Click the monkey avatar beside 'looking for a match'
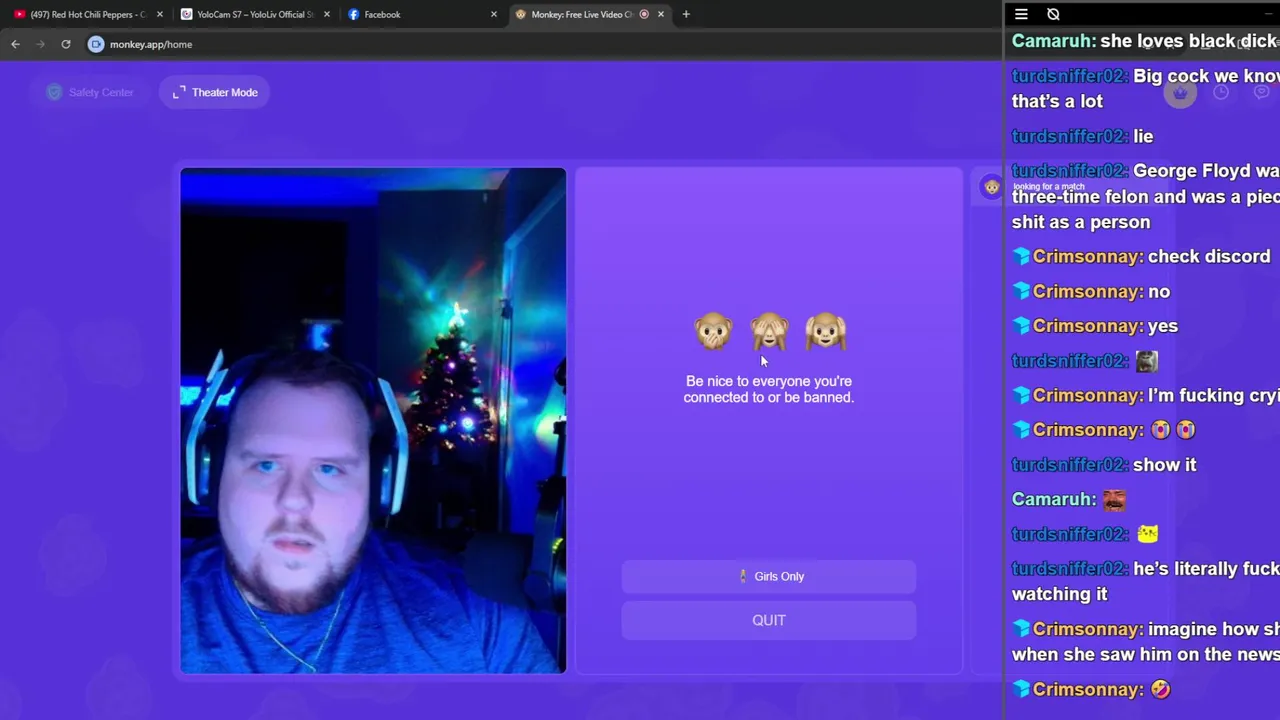This screenshot has height=720, width=1280. pos(991,186)
